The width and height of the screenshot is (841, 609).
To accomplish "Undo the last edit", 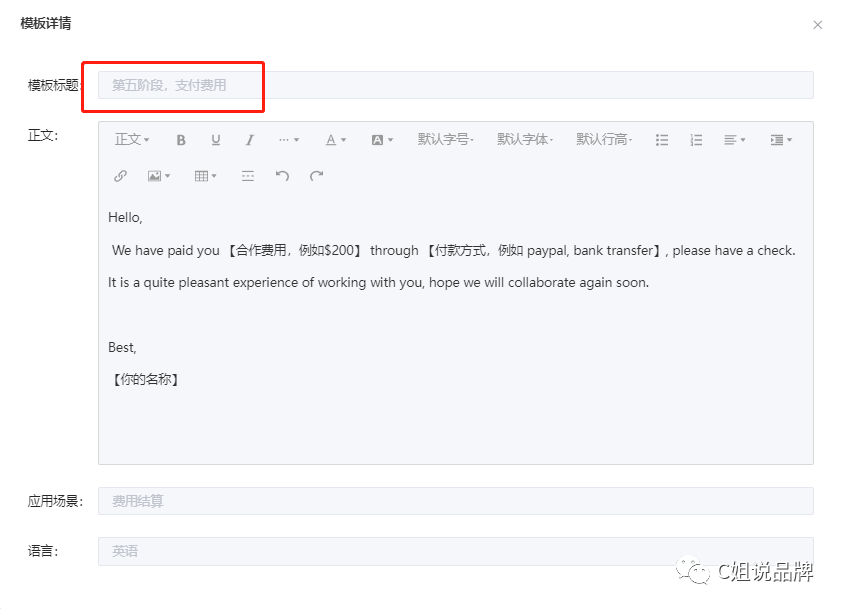I will (x=281, y=176).
